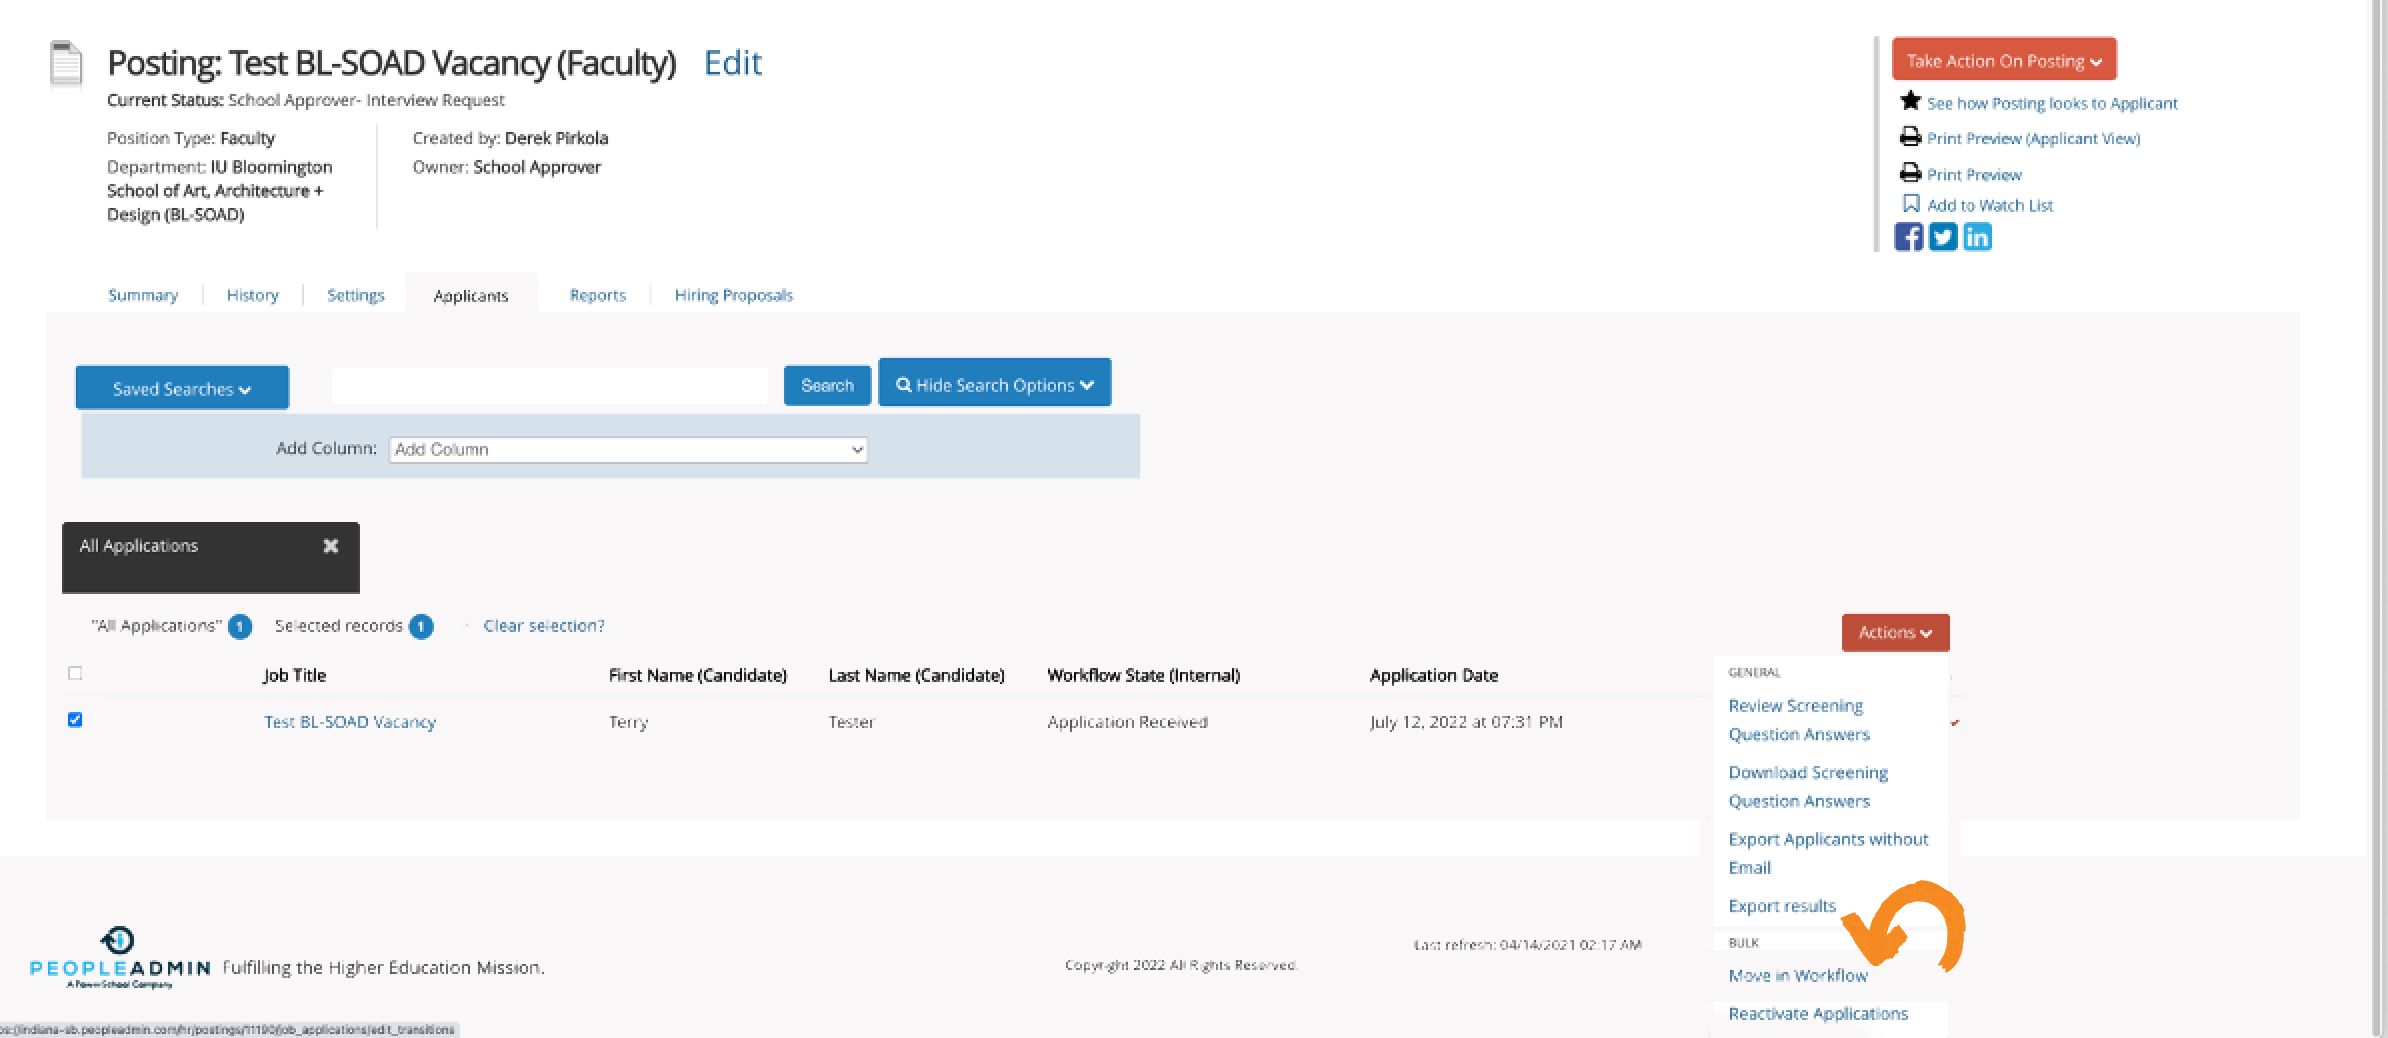Collapse with Hide Search Options button
2388x1038 pixels.
coord(994,384)
